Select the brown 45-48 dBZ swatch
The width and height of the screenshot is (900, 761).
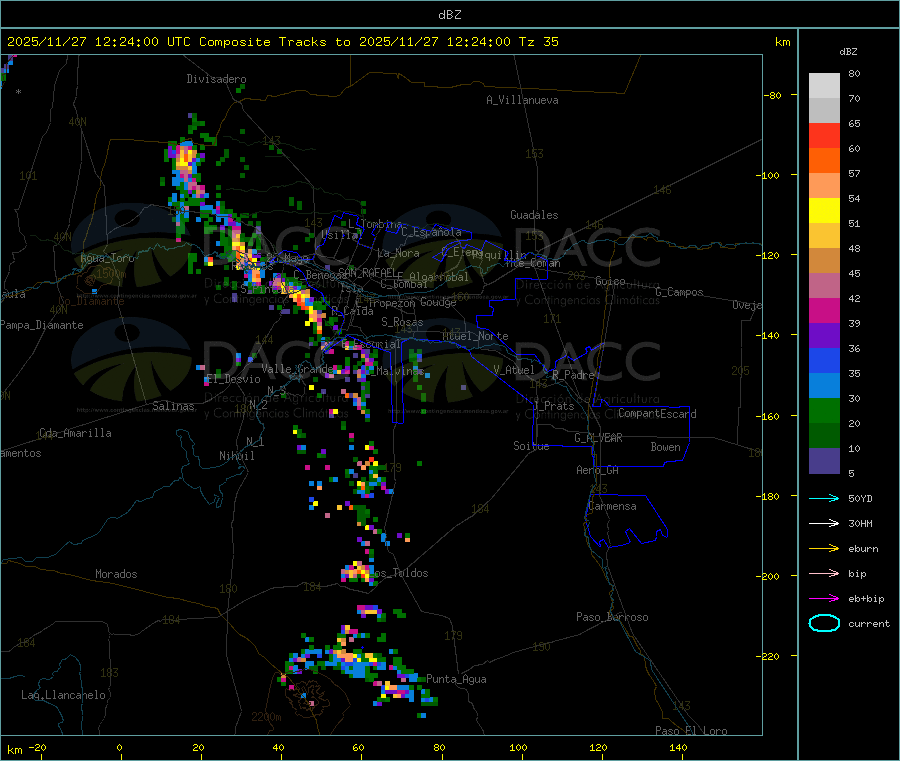[x=824, y=261]
